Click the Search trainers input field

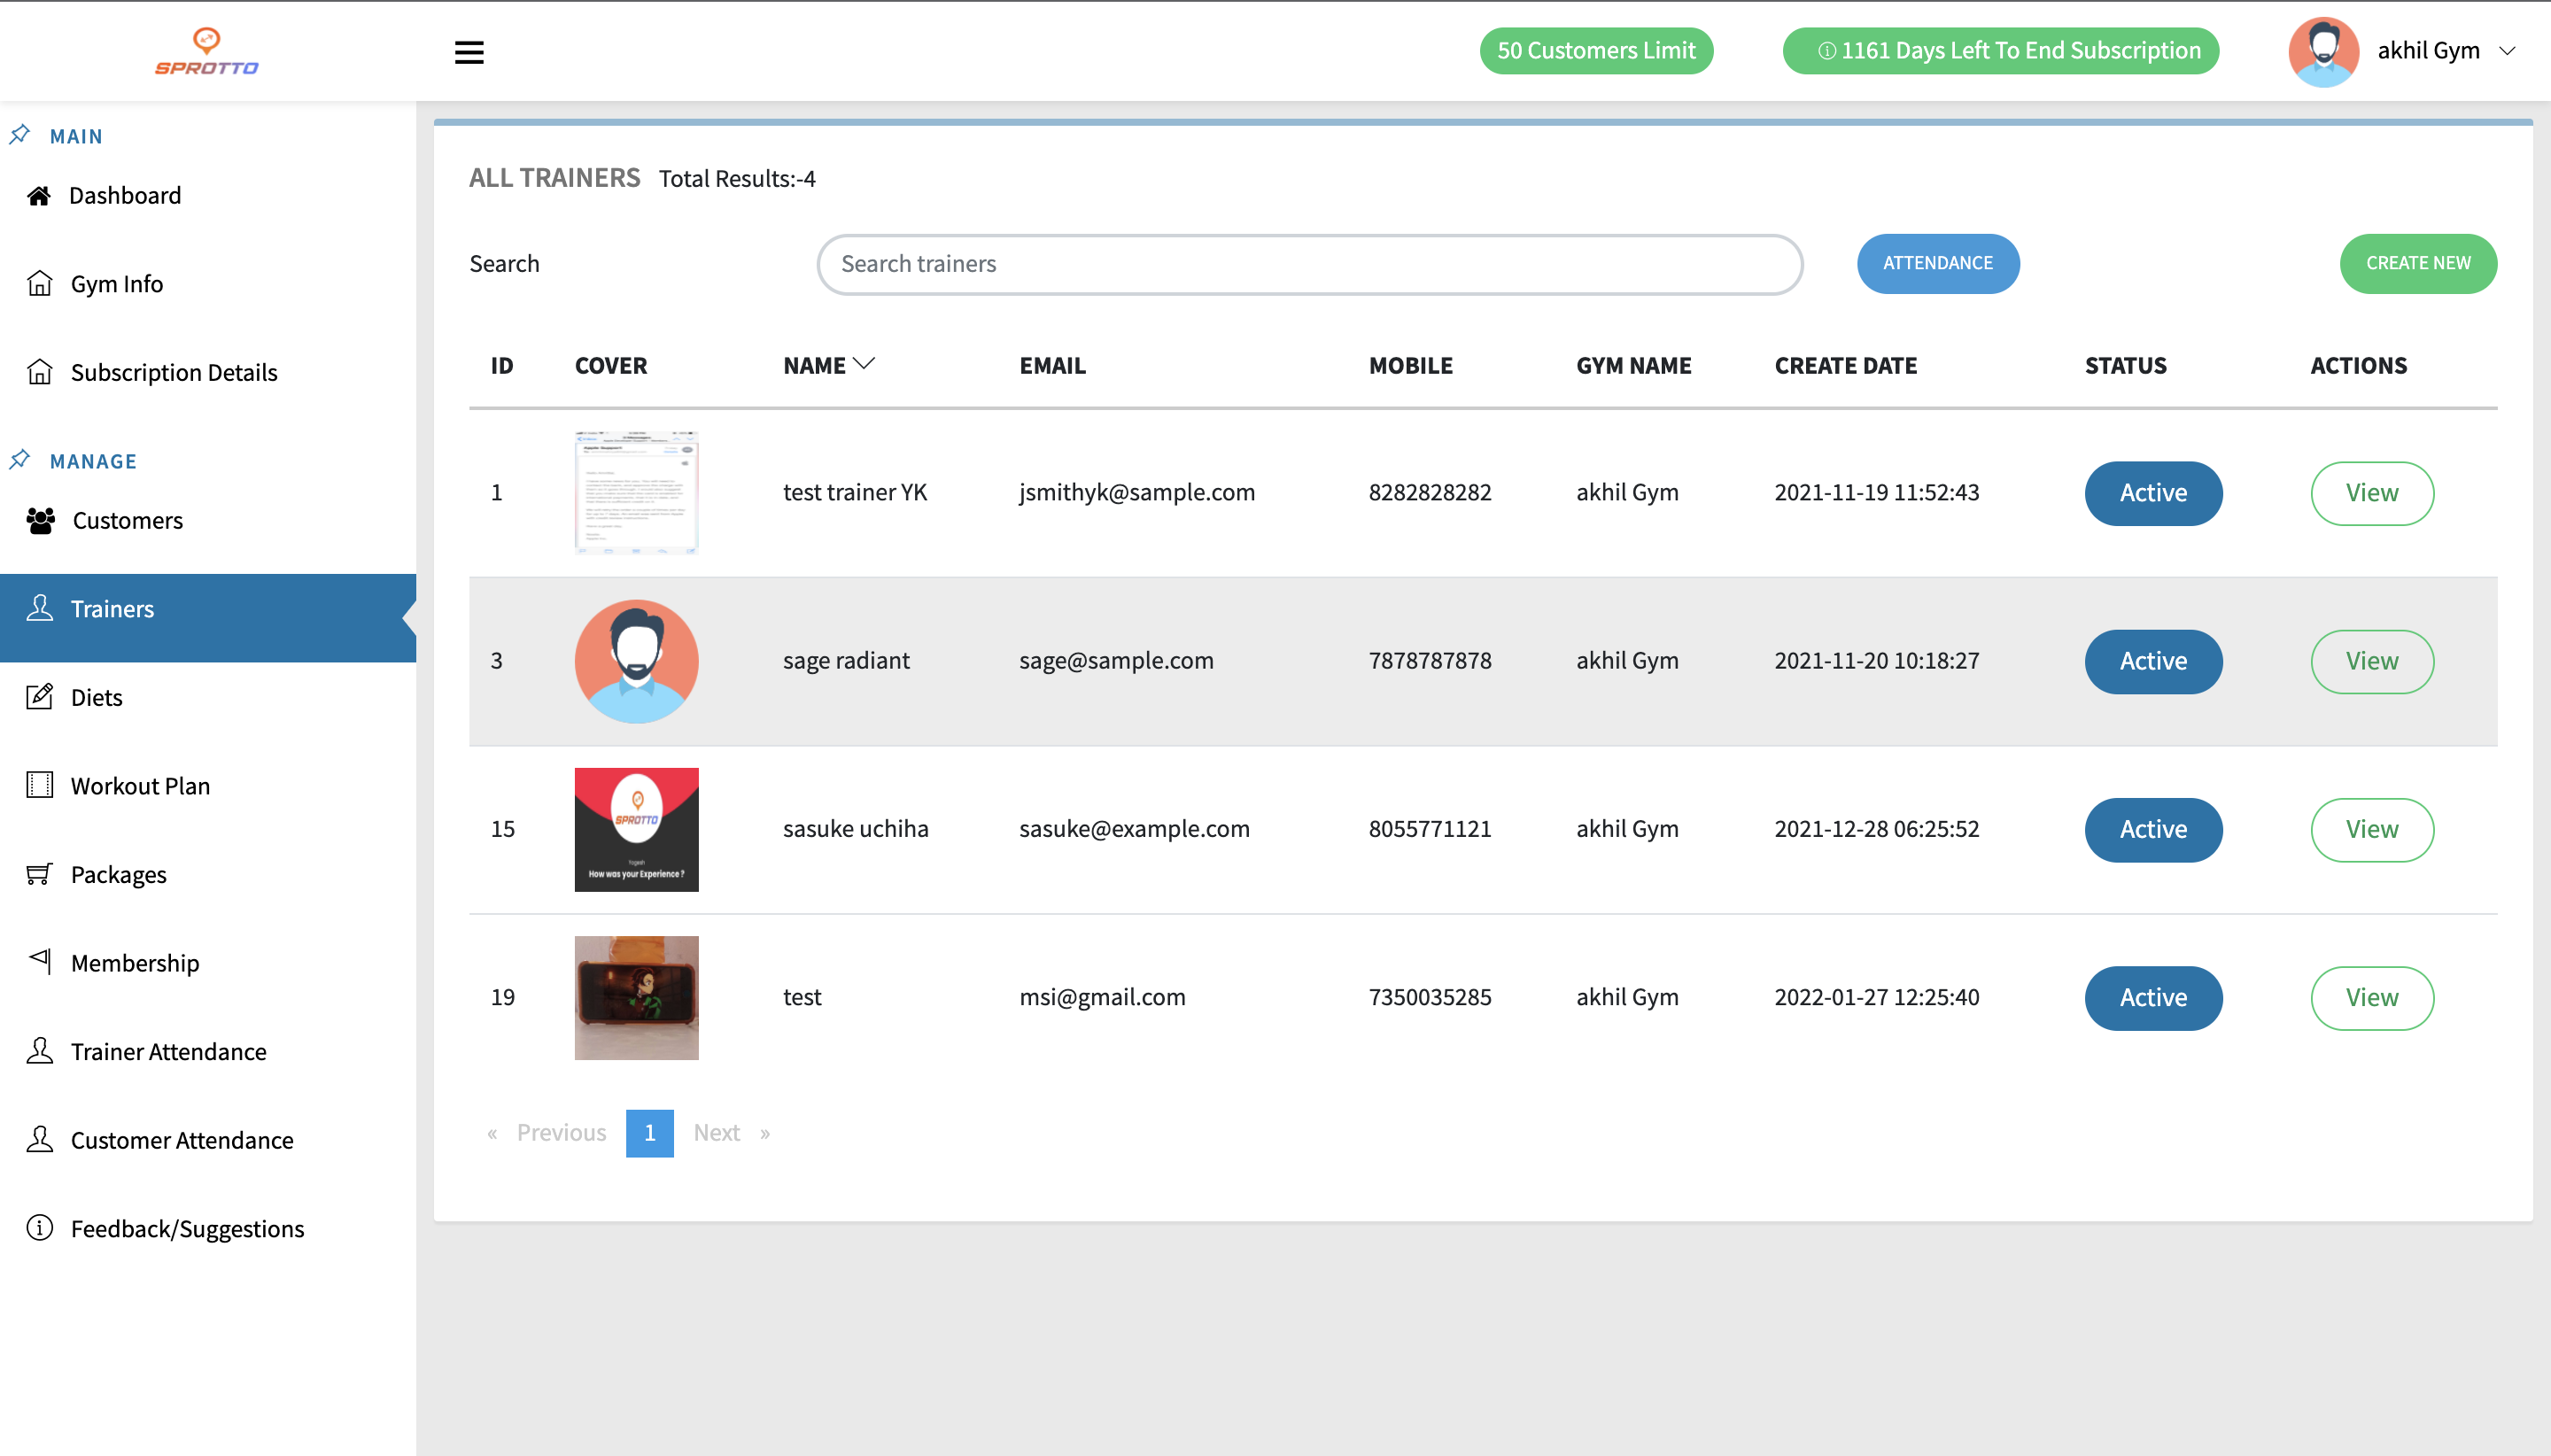[1309, 264]
